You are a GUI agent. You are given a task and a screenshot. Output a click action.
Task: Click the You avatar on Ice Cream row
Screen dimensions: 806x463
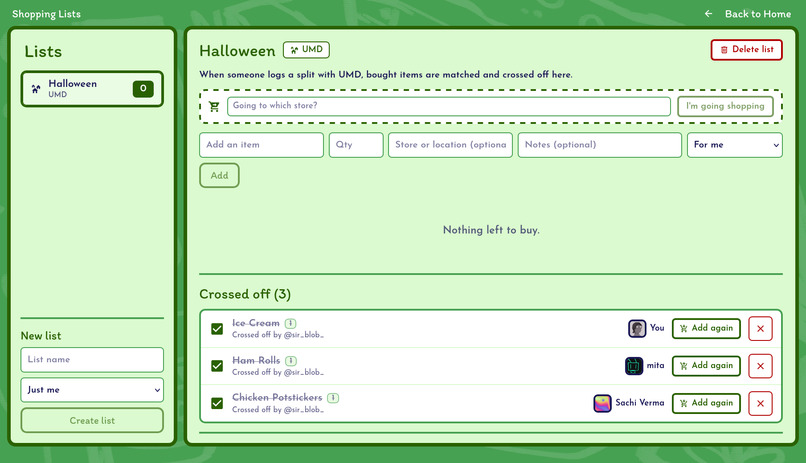[x=637, y=328]
